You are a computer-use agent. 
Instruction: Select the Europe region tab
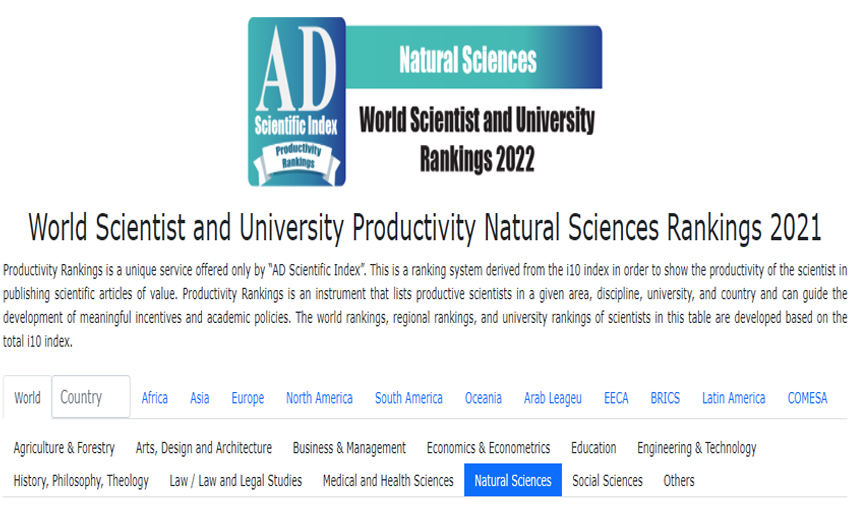tap(248, 398)
